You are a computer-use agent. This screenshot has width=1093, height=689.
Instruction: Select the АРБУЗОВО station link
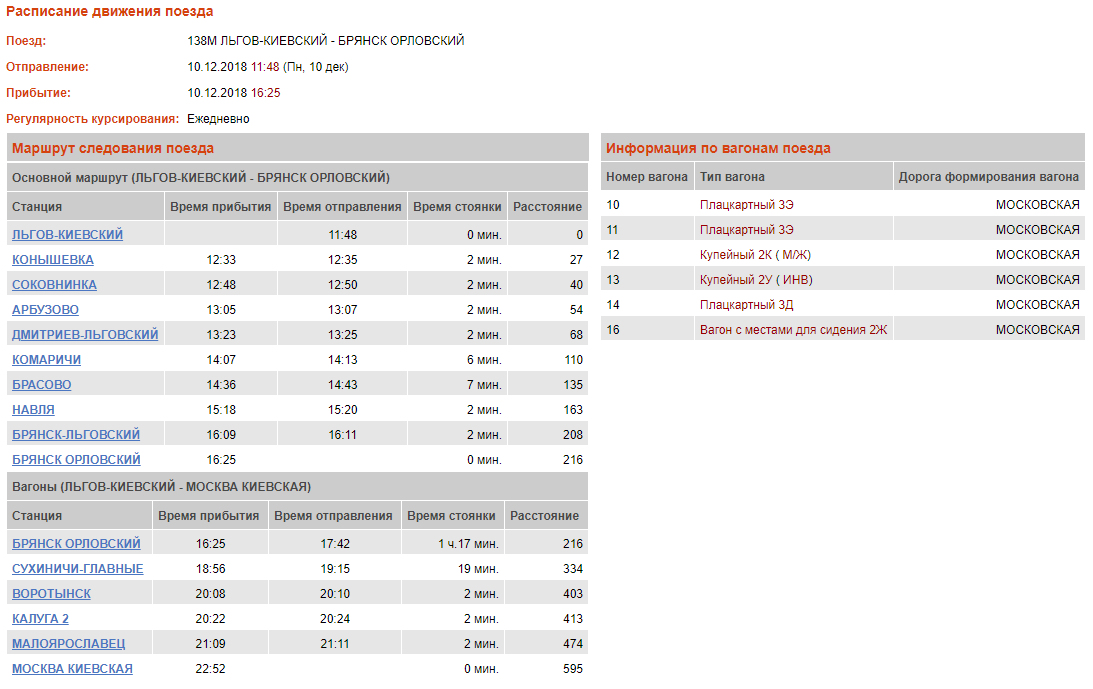pos(45,310)
